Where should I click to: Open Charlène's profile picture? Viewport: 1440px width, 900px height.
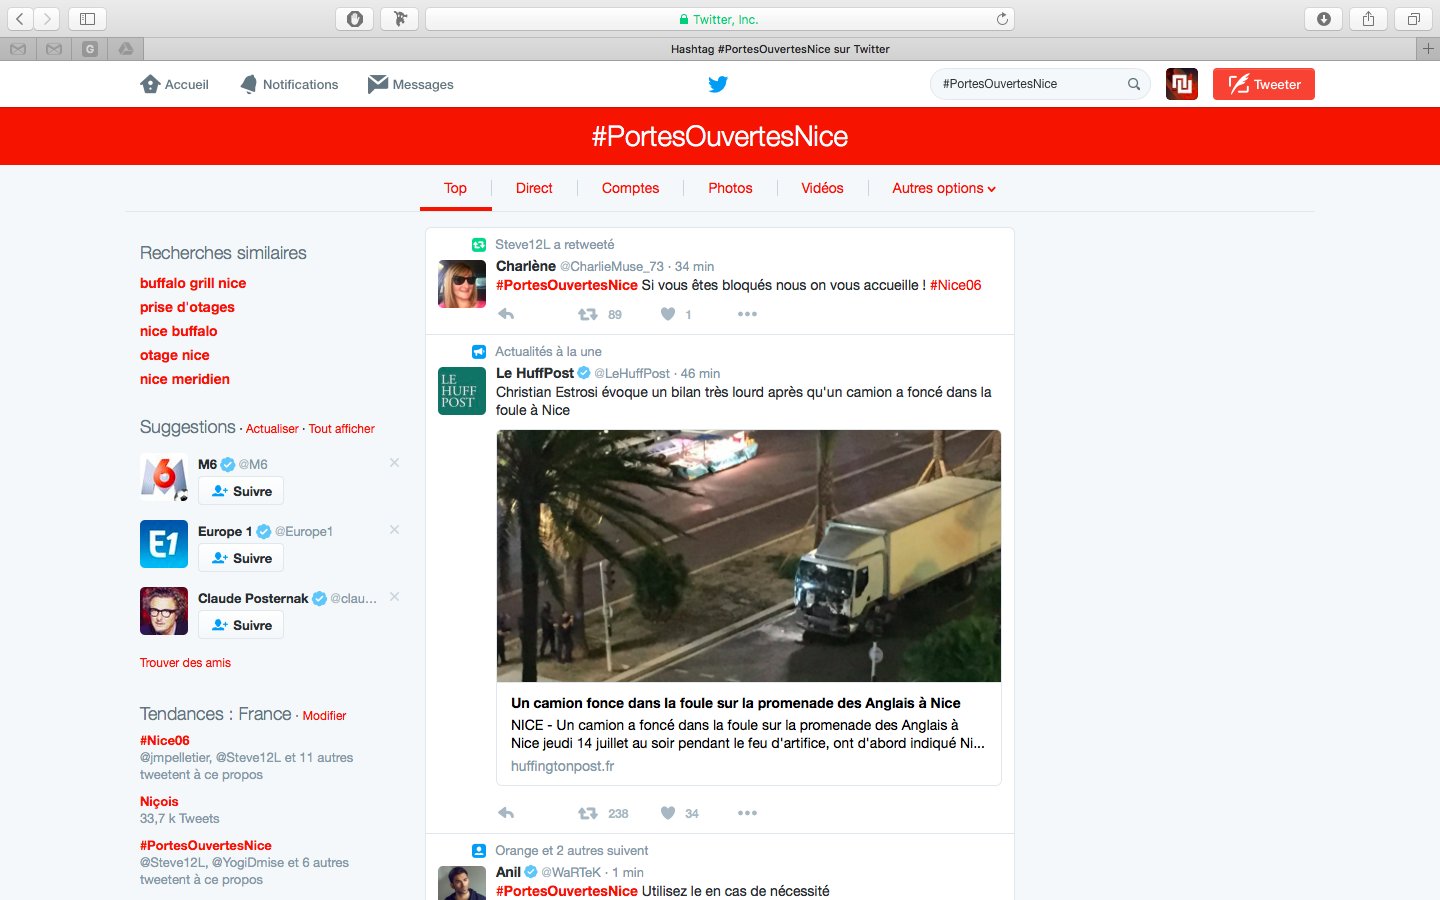[x=462, y=283]
